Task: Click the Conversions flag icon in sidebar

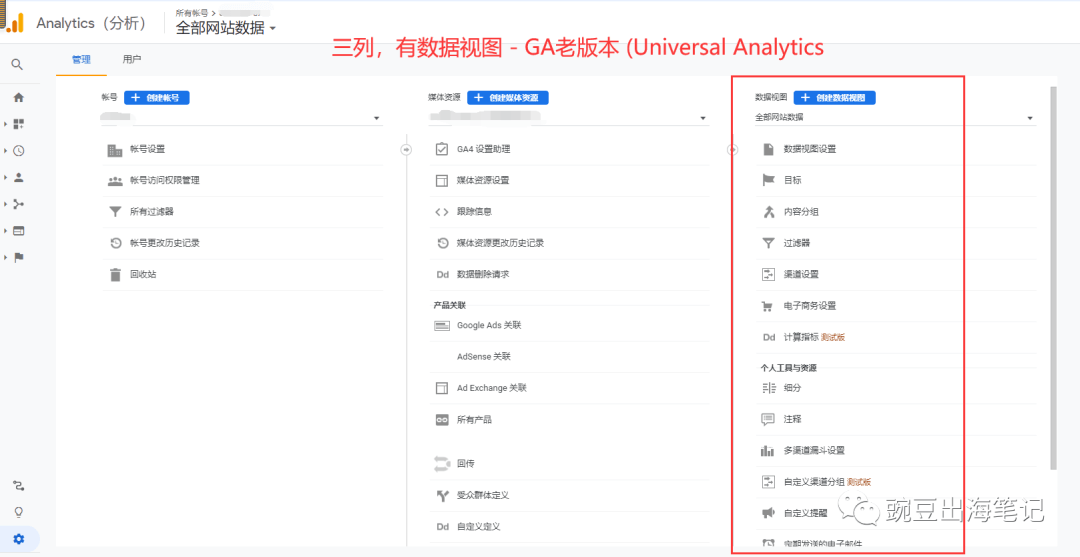Action: [x=18, y=257]
